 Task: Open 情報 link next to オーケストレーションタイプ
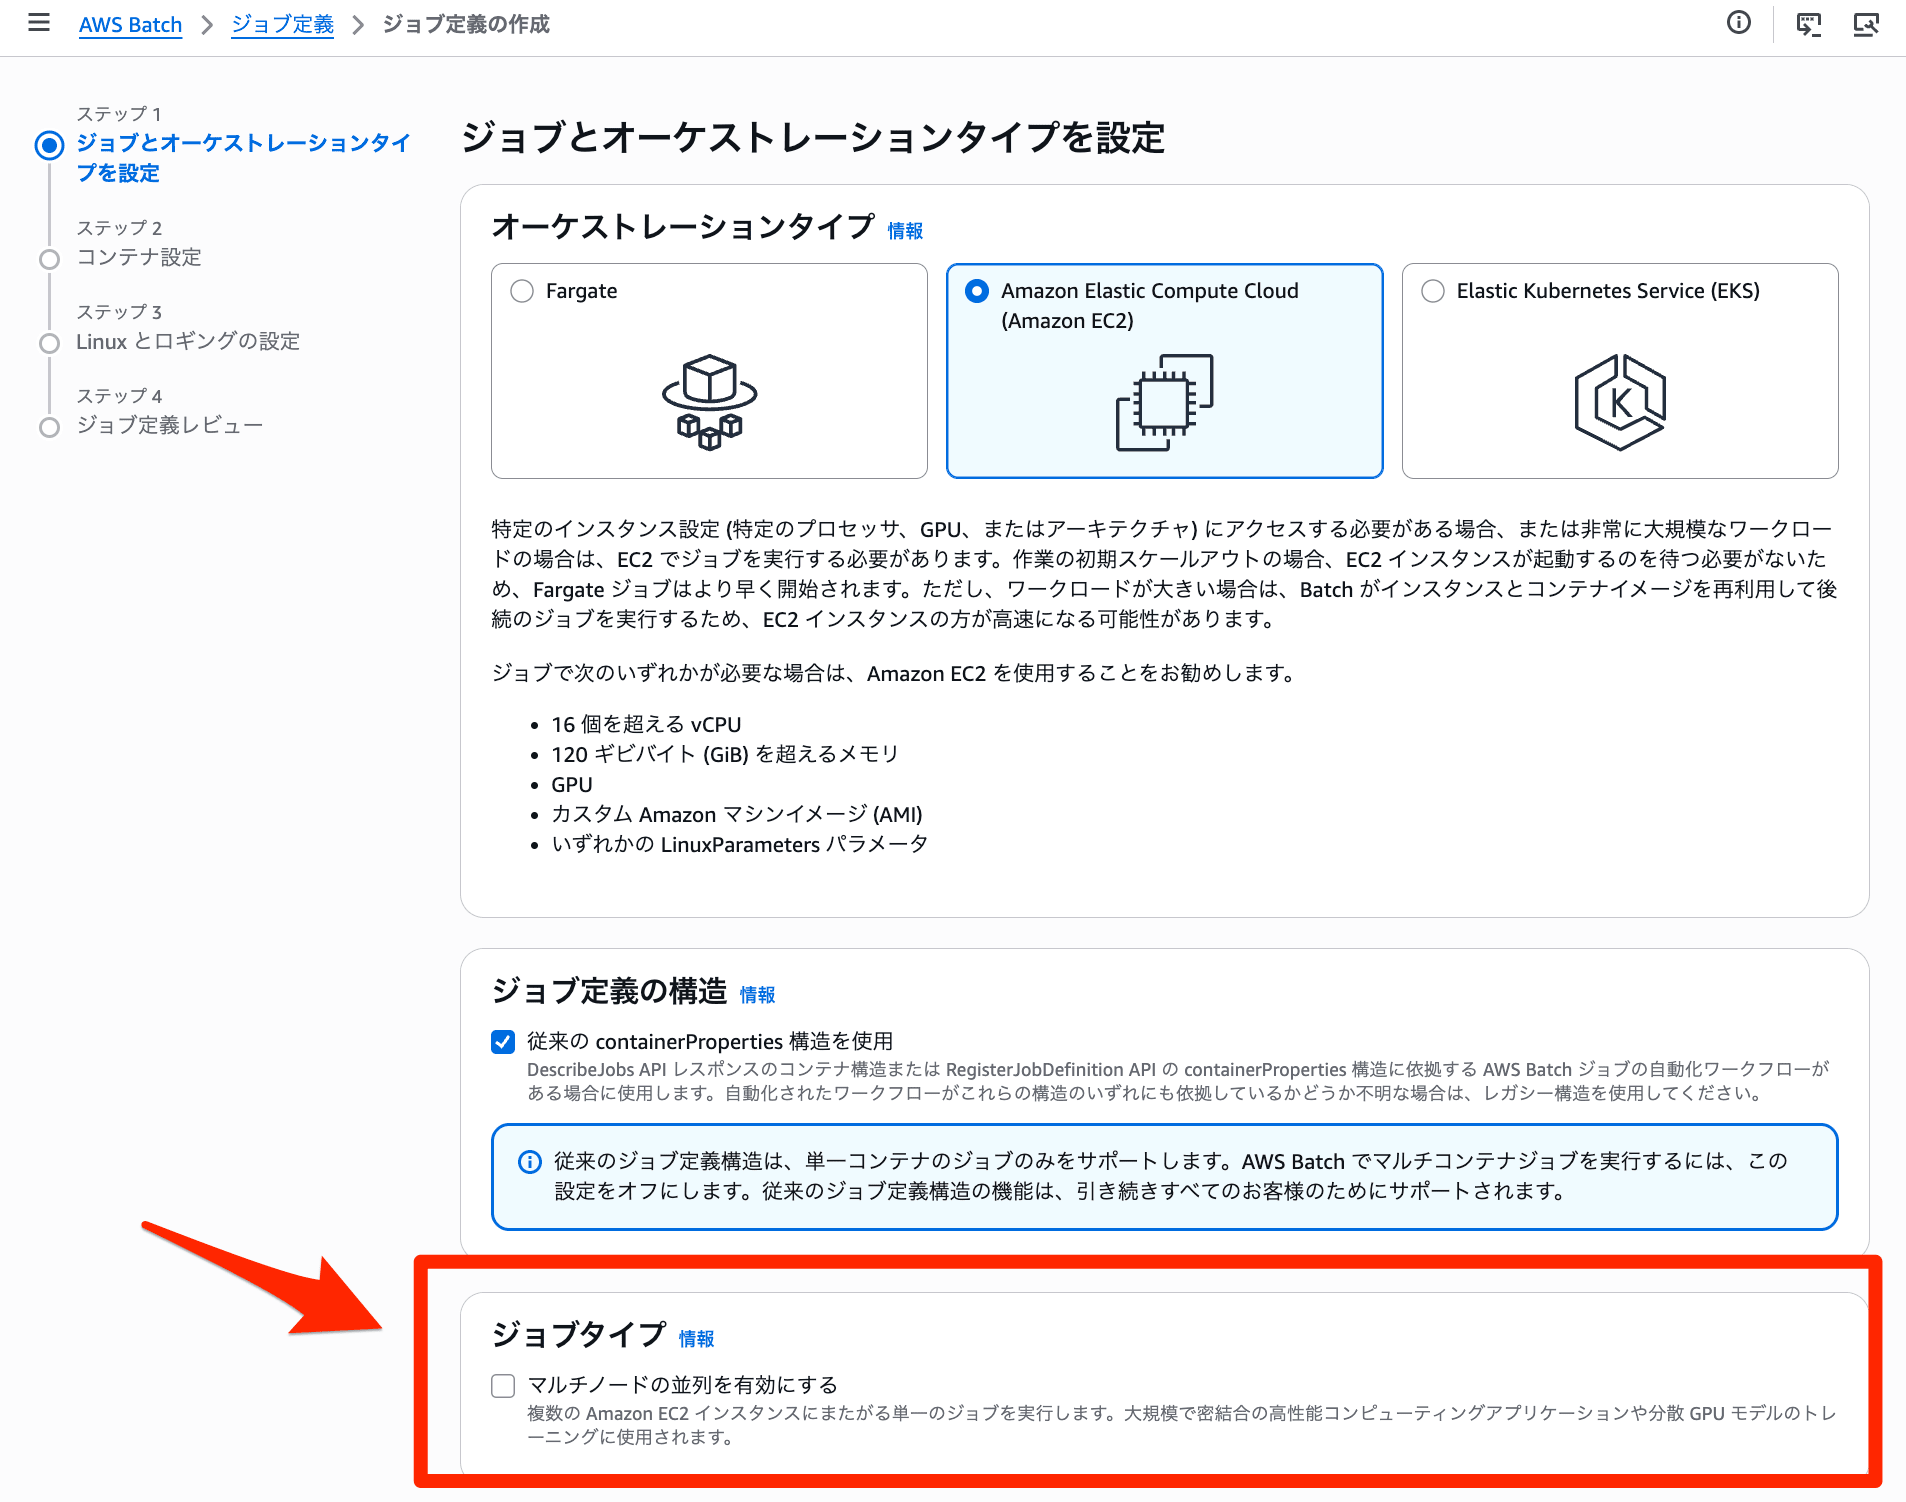[x=905, y=231]
